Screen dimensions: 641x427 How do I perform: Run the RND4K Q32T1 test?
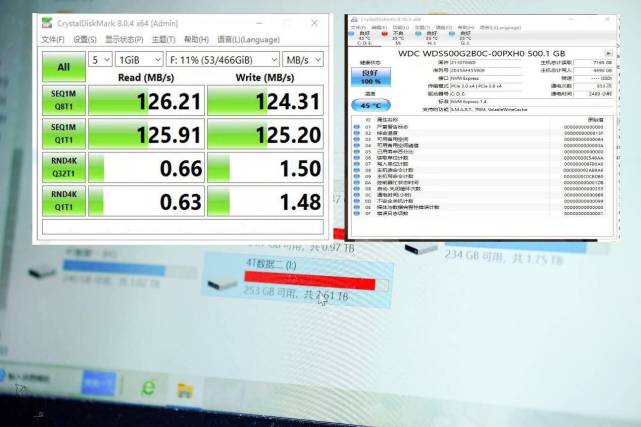coord(64,167)
